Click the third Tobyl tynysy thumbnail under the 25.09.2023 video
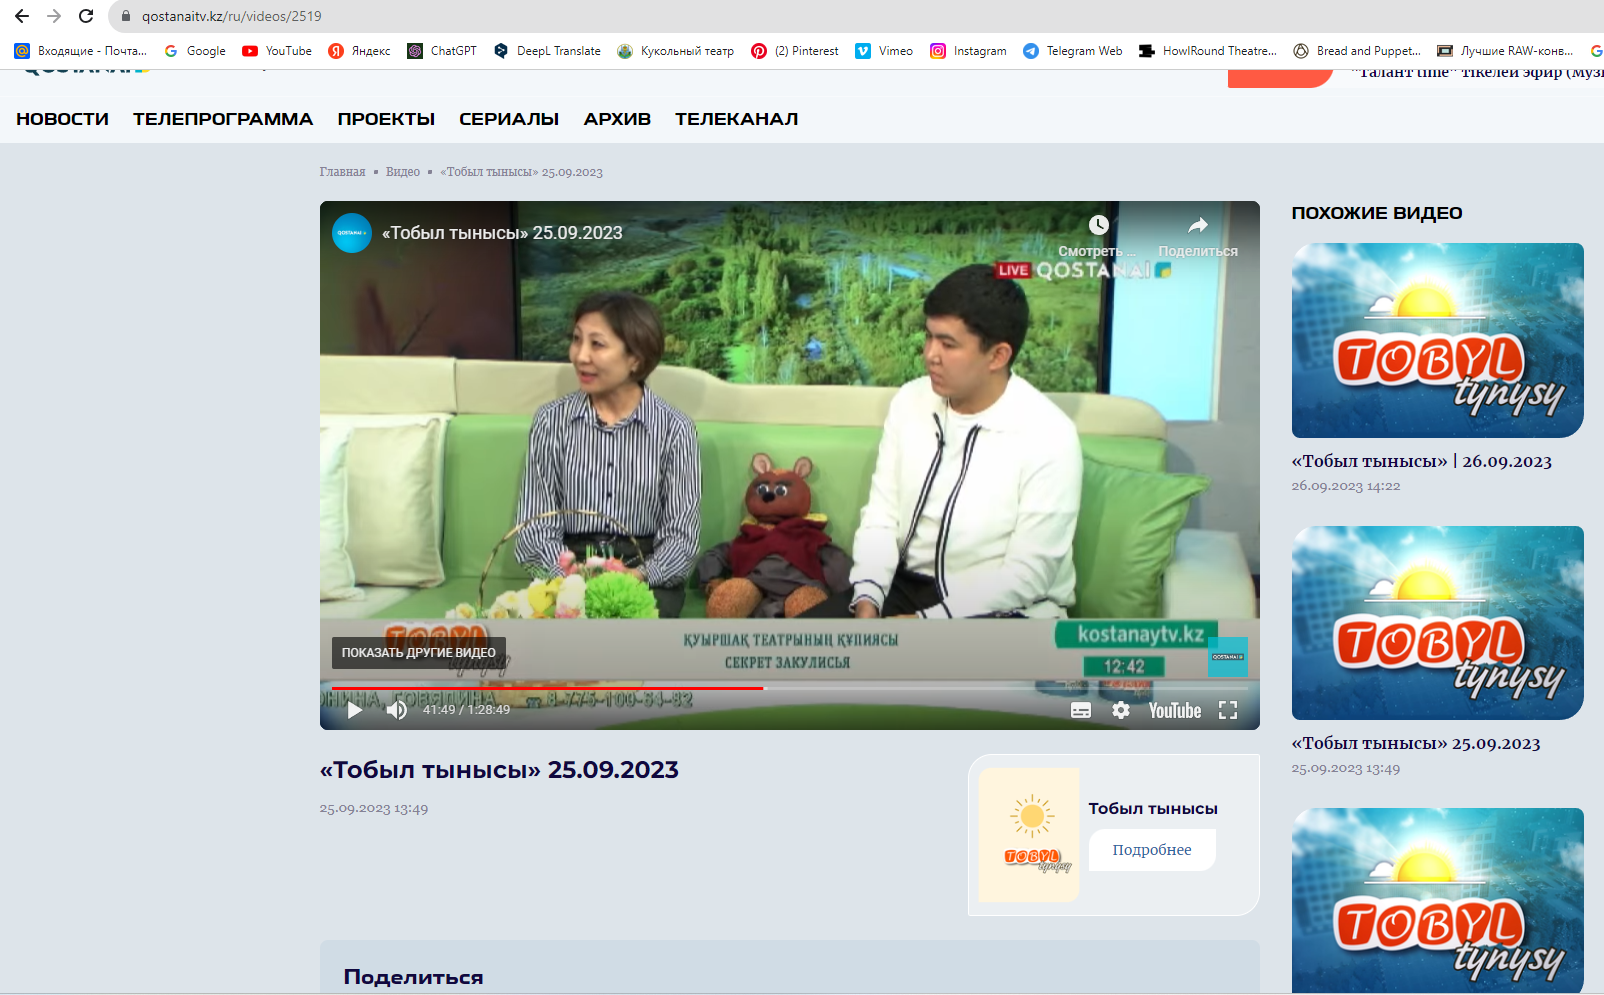The width and height of the screenshot is (1604, 995). (1438, 900)
